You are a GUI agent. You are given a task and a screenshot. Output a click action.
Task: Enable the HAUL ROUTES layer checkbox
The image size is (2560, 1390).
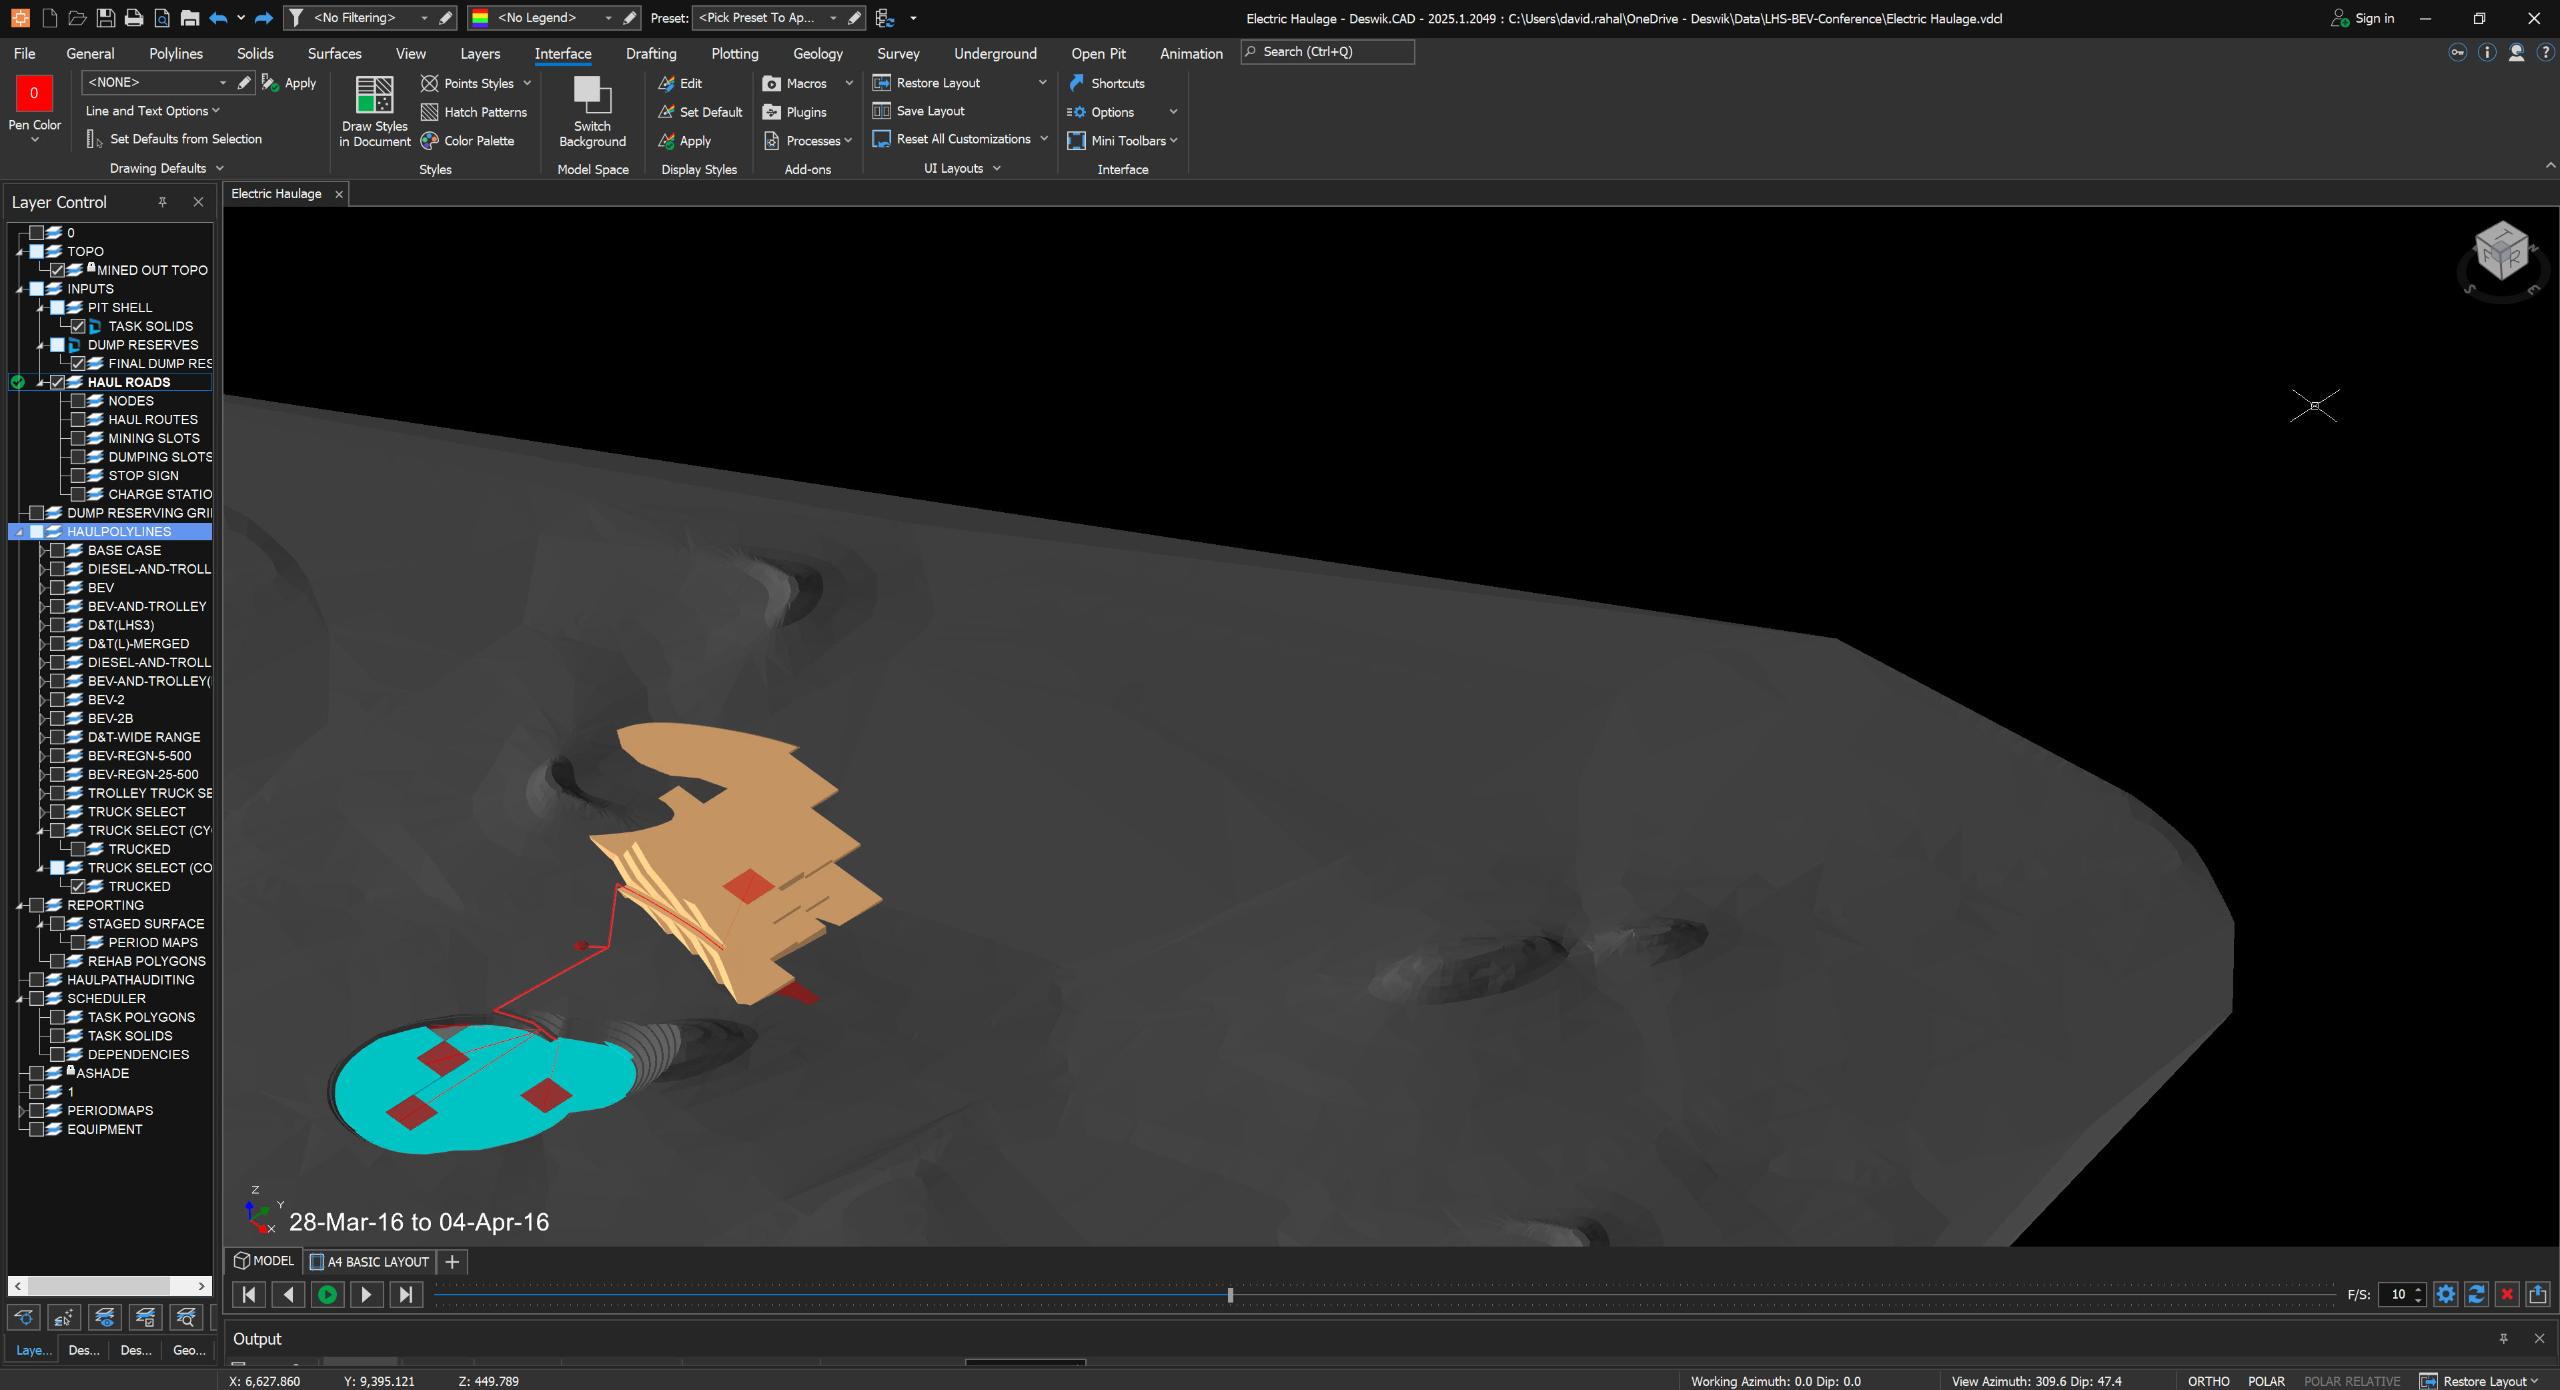tap(78, 420)
